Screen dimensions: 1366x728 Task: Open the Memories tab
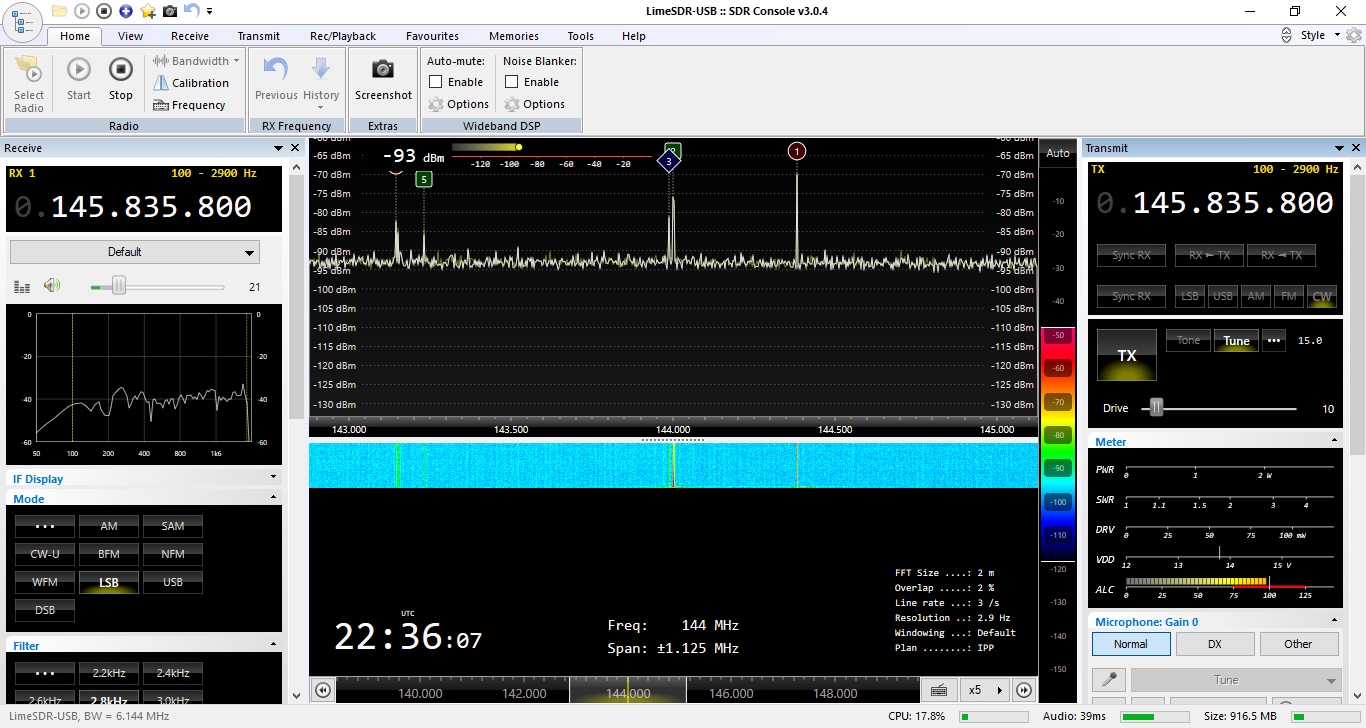514,36
